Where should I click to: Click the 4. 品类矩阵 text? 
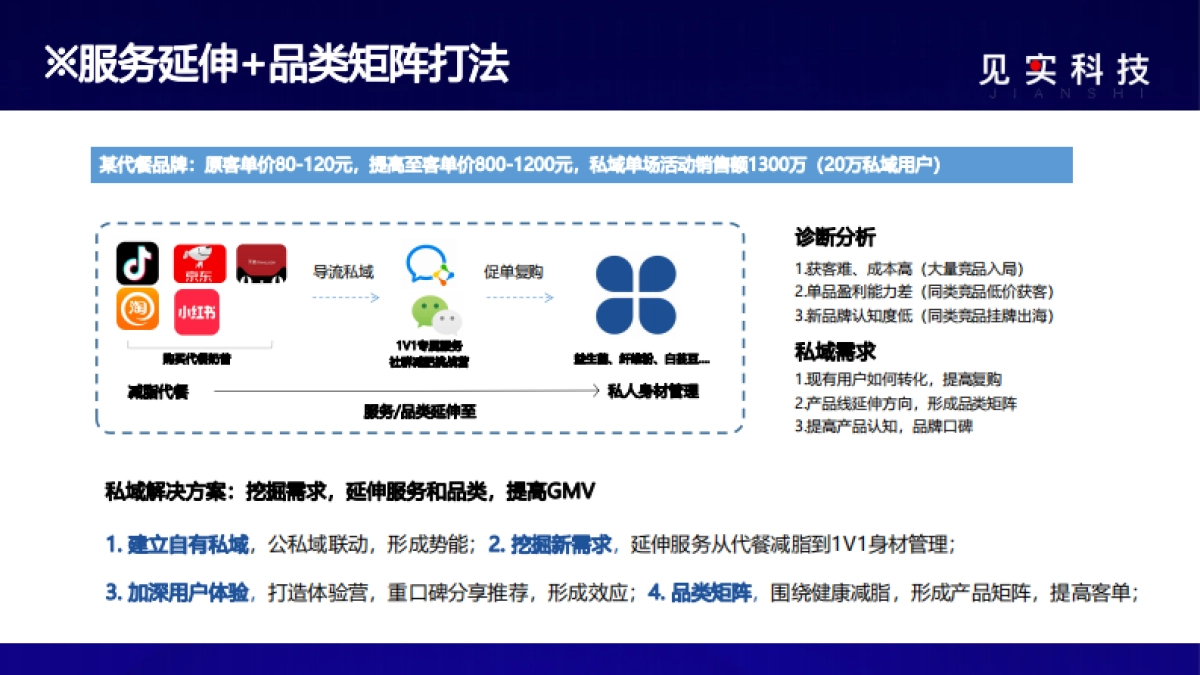tap(700, 588)
